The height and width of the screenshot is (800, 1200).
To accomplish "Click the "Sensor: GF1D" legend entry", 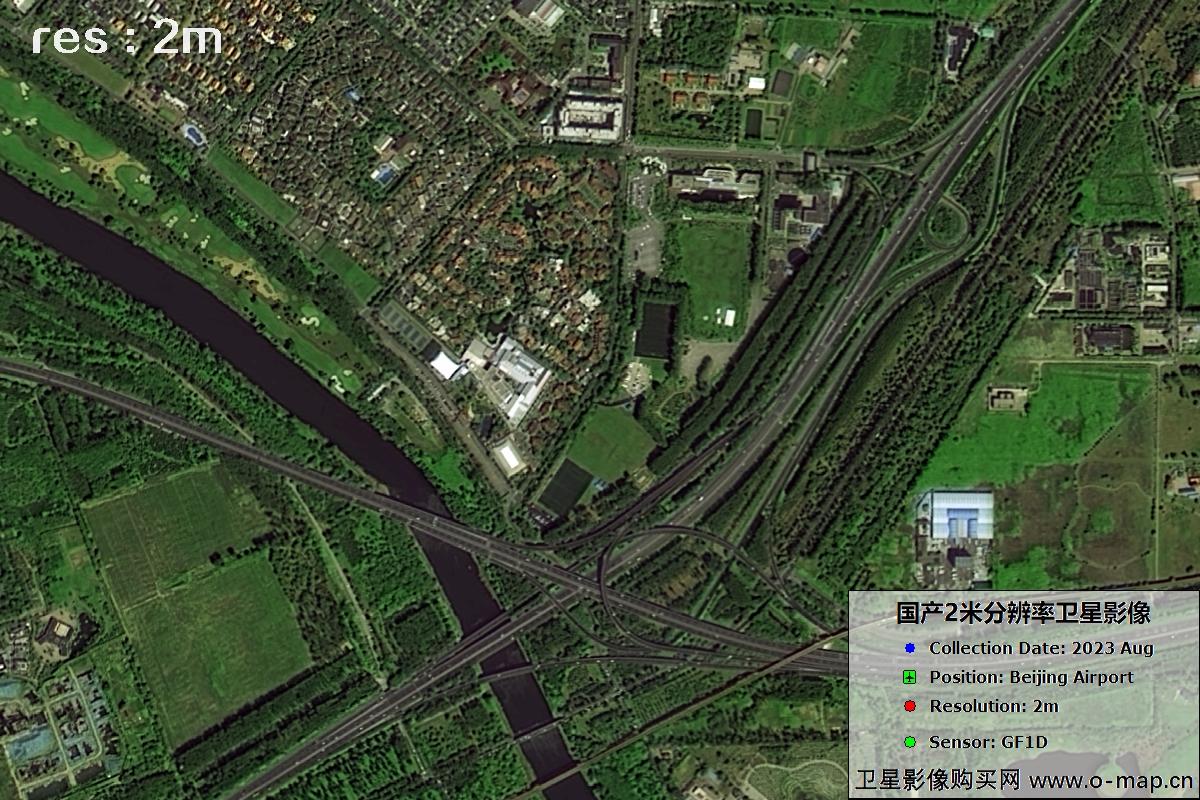I will pyautogui.click(x=988, y=742).
